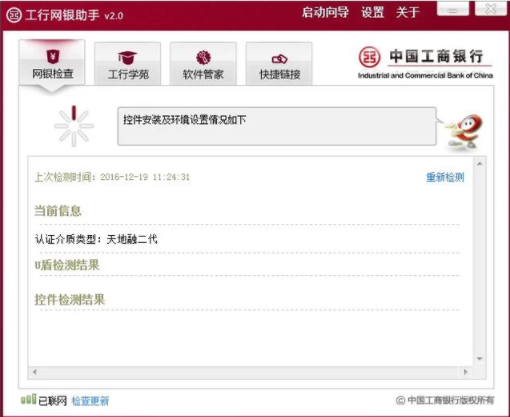Open the 设置 menu
Screen dimensions: 510x417
point(372,13)
